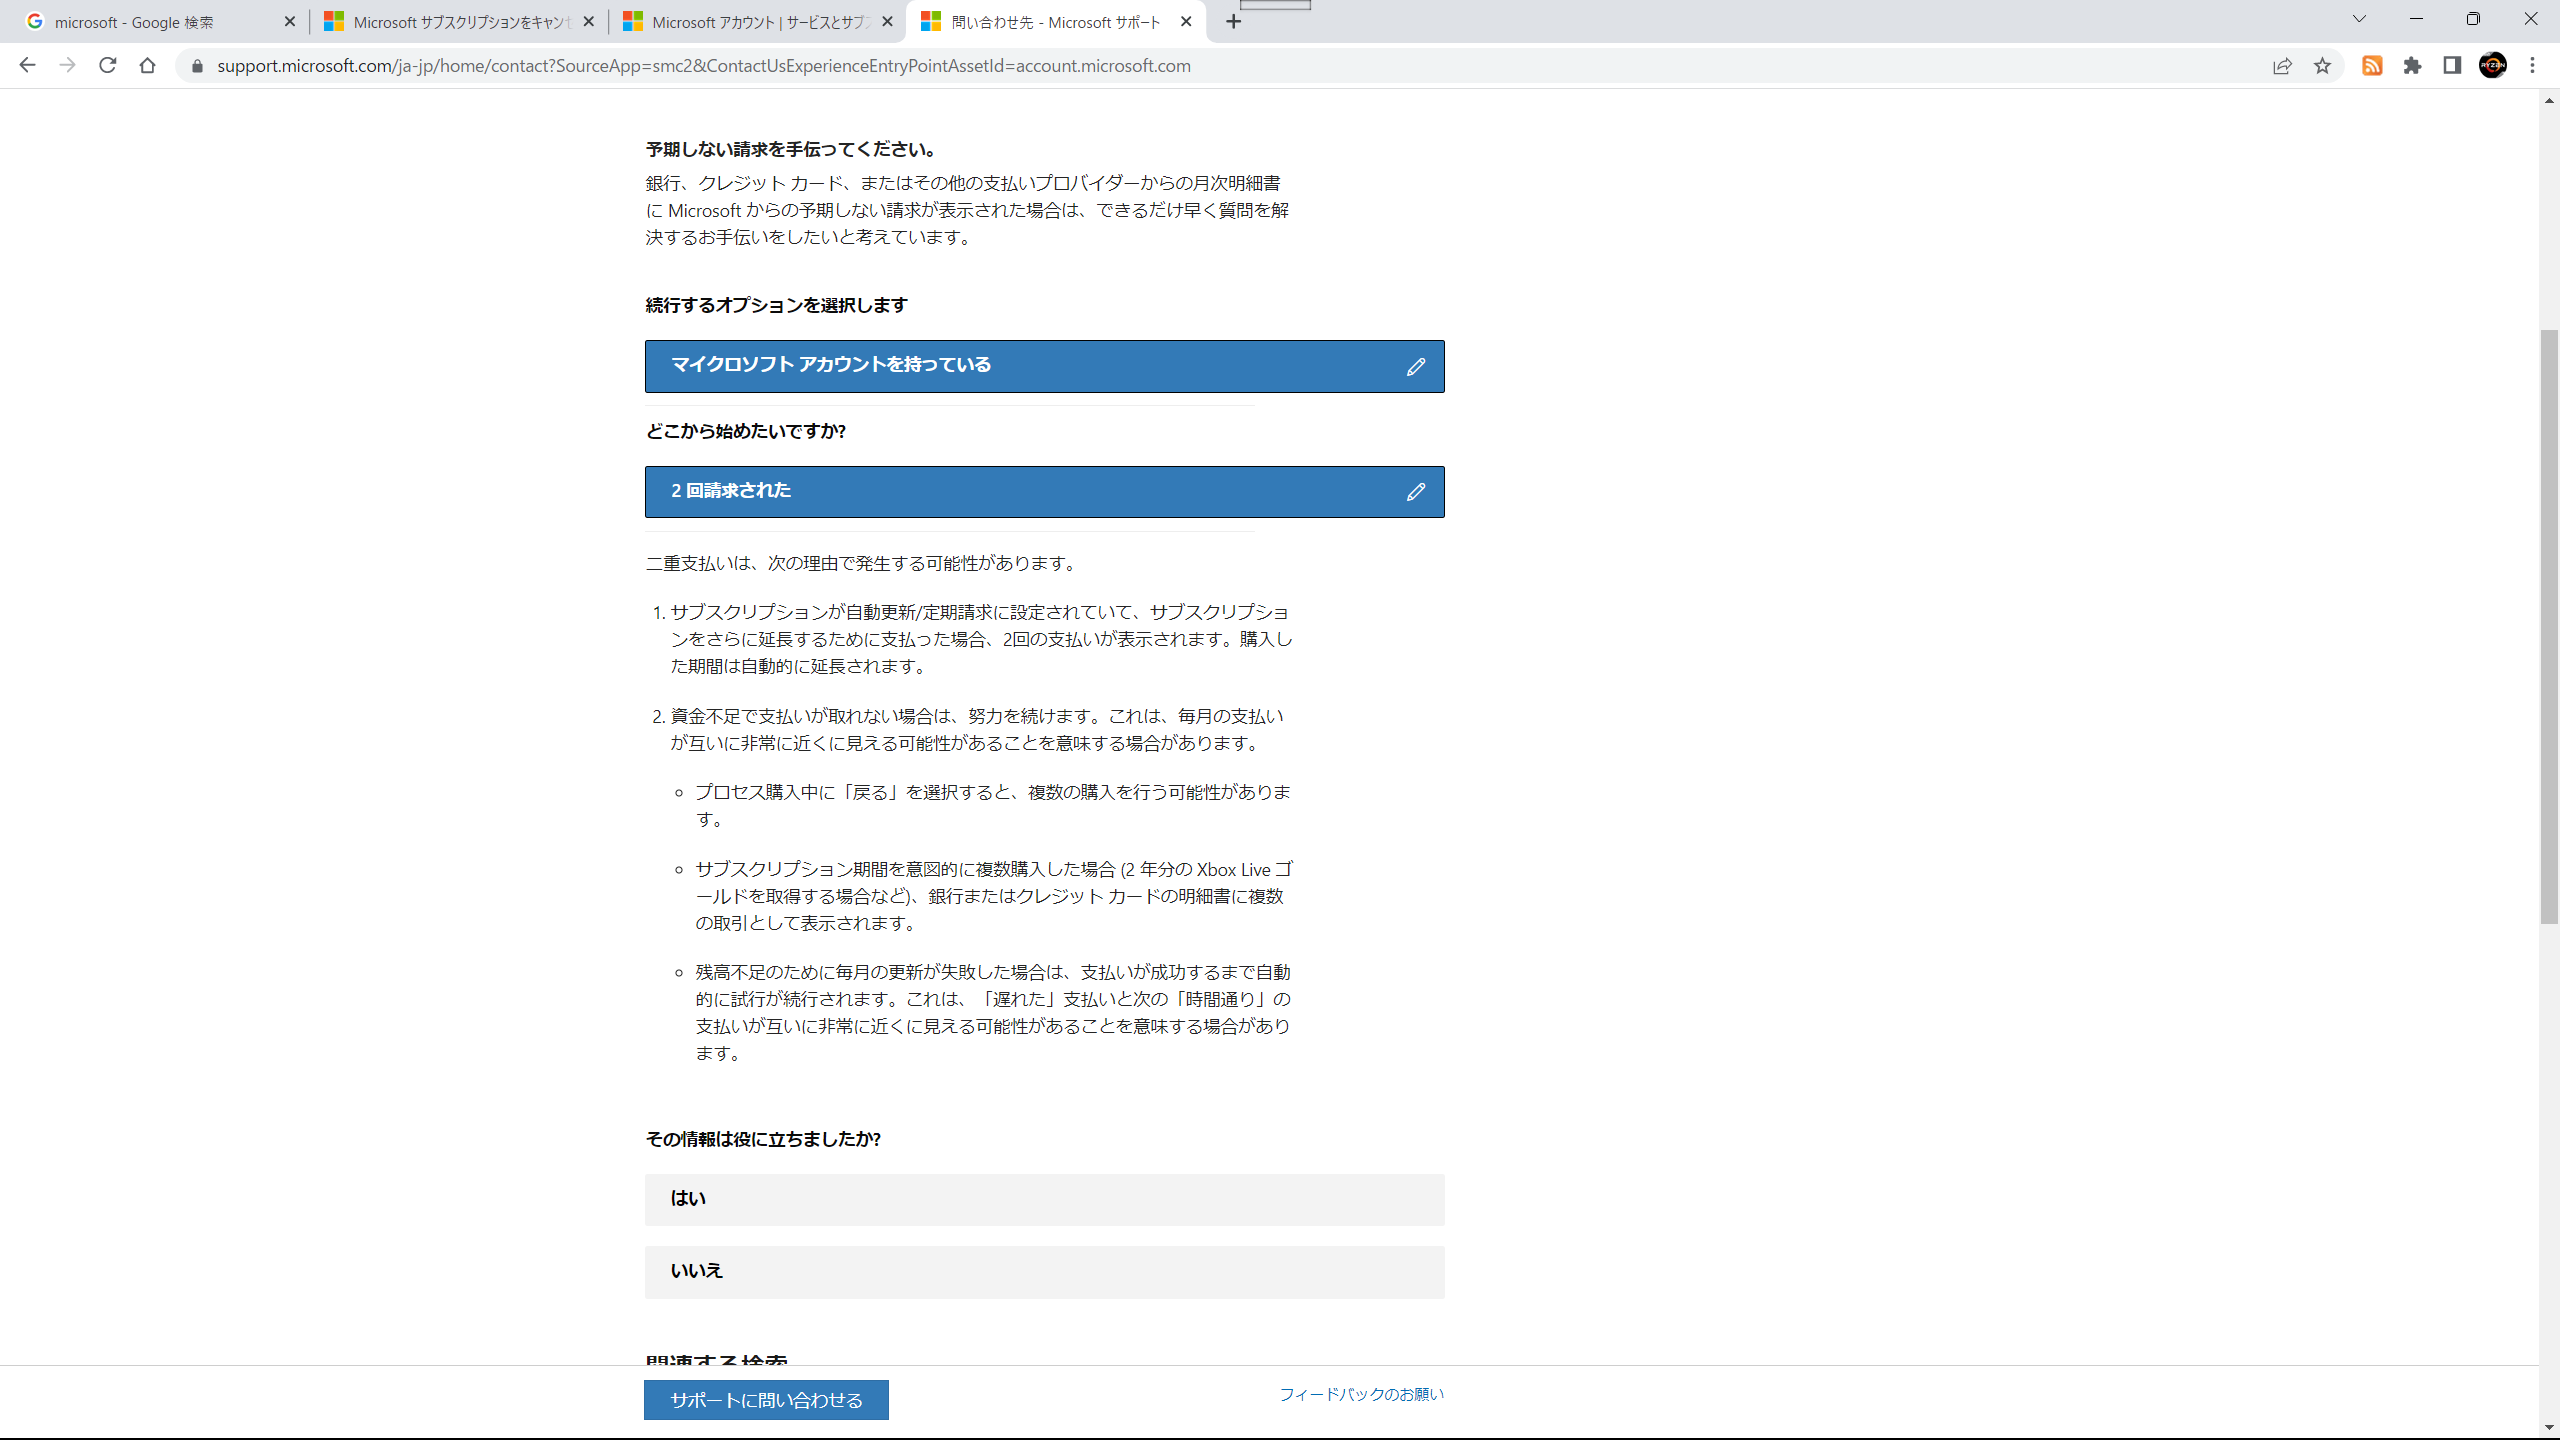Answer いいえ to helpful question
Screen dimensions: 2560x1440
coord(1044,1272)
